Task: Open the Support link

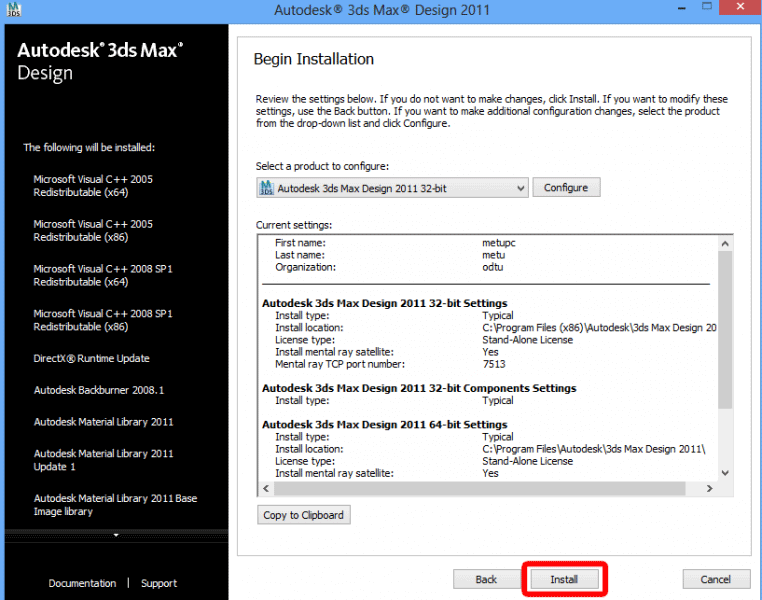Action: tap(159, 583)
